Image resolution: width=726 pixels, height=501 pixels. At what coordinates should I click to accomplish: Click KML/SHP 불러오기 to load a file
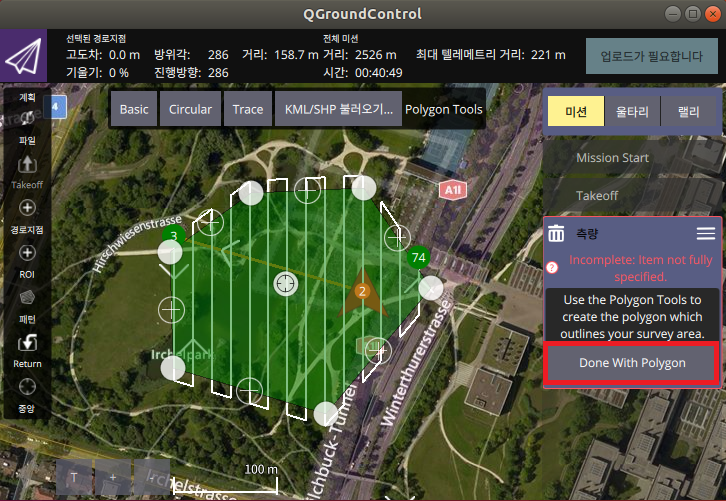[338, 109]
